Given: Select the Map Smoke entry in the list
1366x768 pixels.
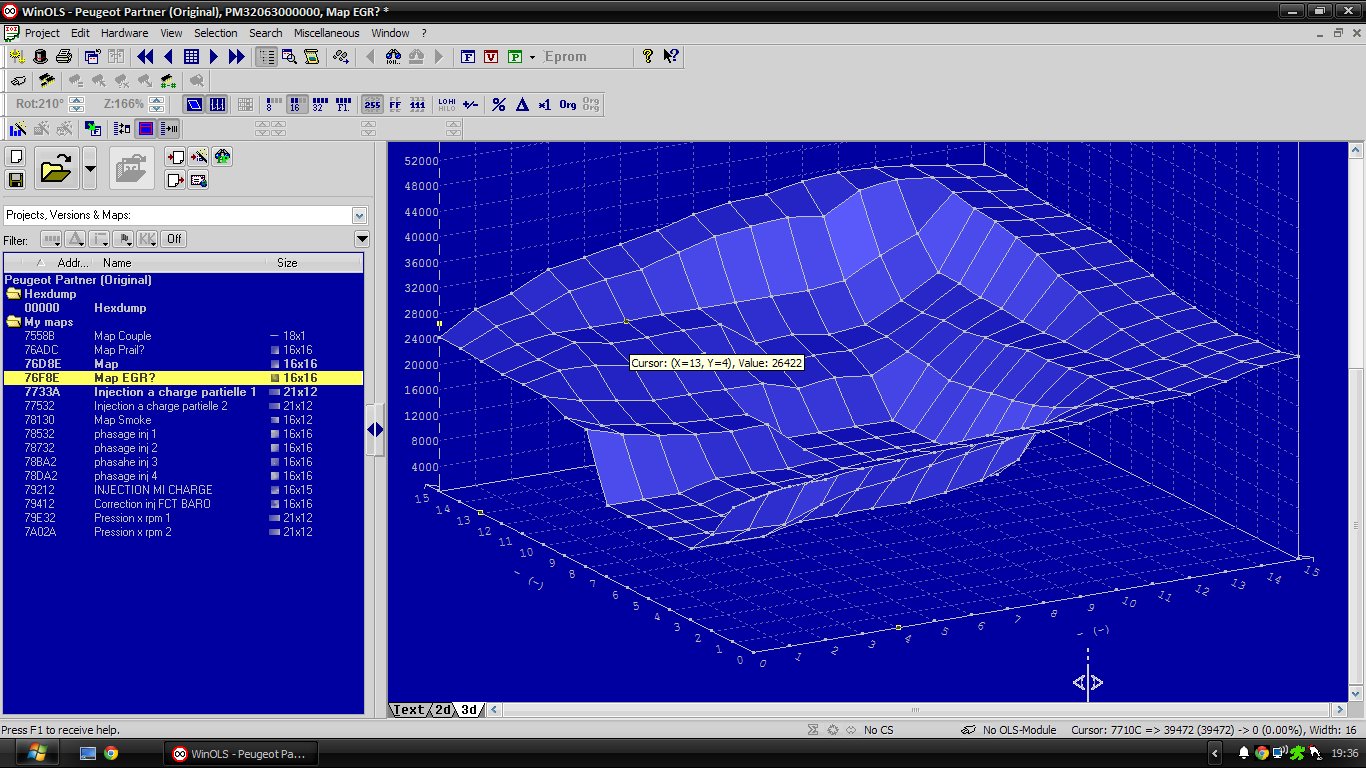Looking at the screenshot, I should [x=123, y=420].
